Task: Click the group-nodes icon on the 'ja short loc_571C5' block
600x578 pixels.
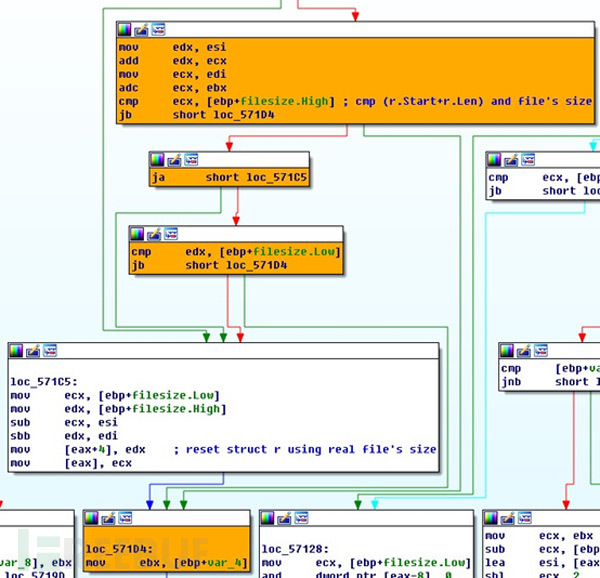Action: [x=191, y=160]
